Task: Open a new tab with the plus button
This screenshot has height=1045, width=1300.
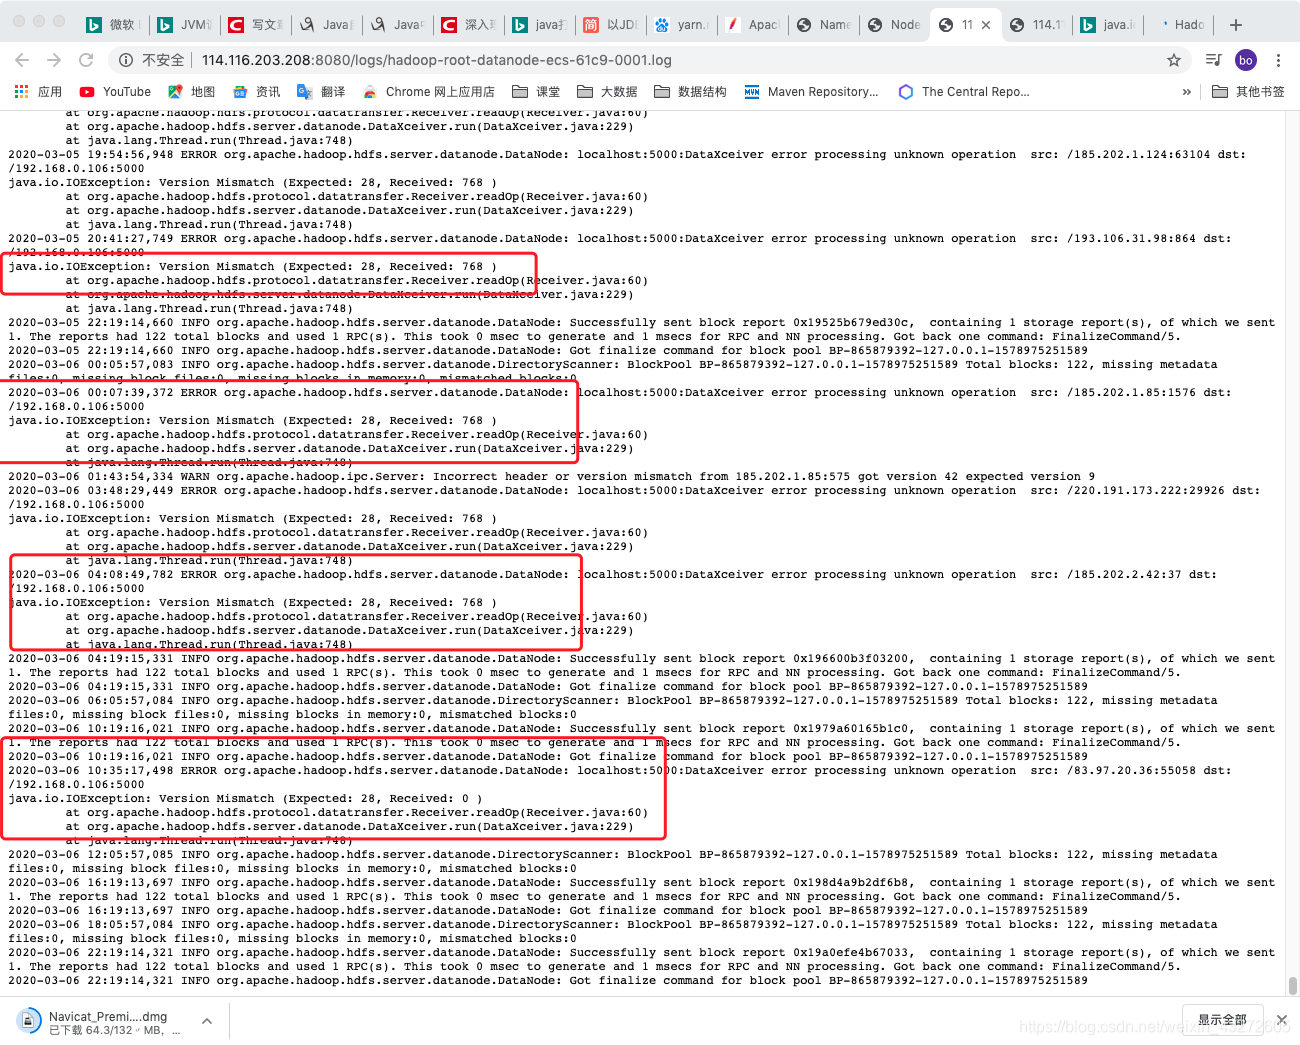Action: 1236,24
